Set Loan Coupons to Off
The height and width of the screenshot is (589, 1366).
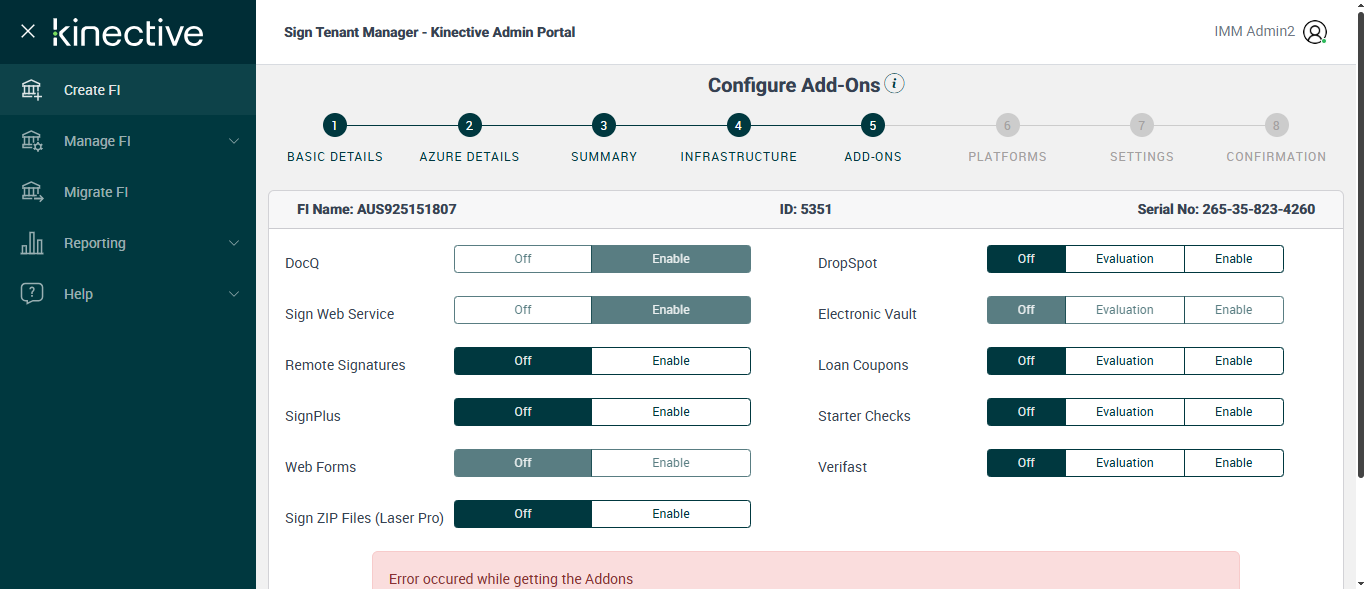click(x=1026, y=361)
